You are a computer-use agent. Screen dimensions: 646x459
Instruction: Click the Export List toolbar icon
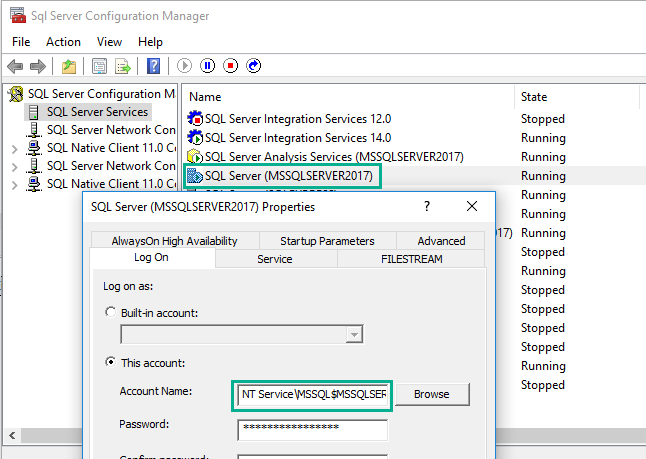123,67
